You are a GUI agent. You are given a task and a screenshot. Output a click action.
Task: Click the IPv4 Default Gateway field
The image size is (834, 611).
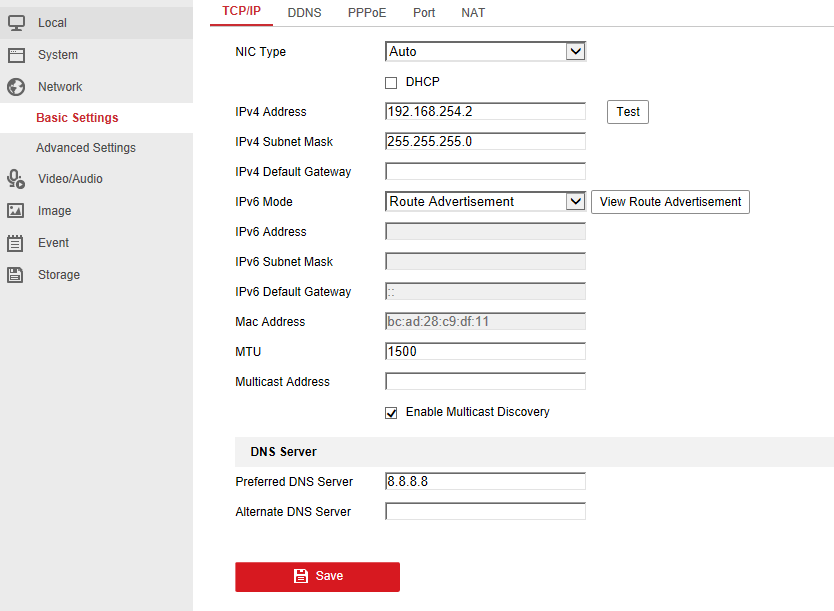[485, 171]
